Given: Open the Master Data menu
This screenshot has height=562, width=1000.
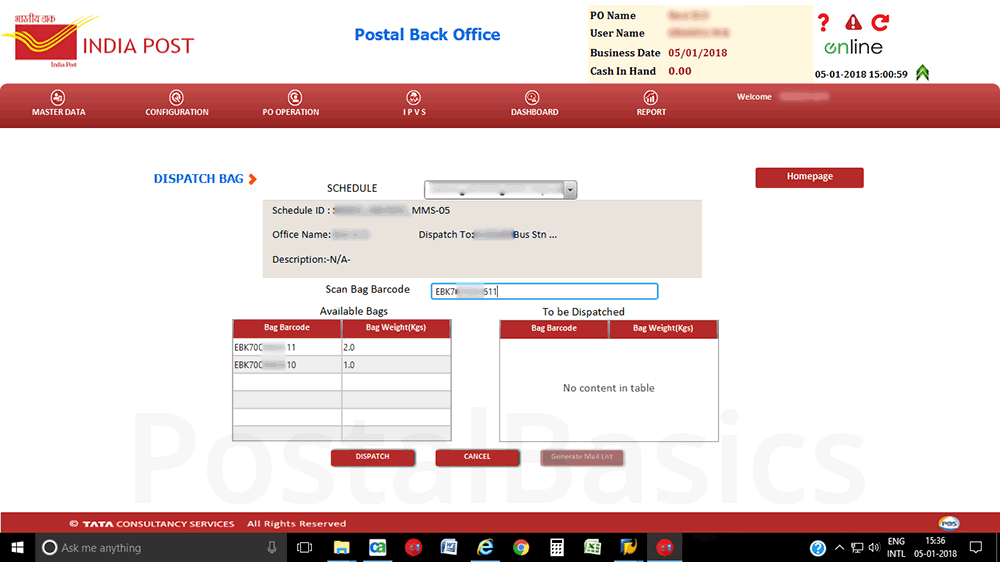Looking at the screenshot, I should pyautogui.click(x=58, y=103).
